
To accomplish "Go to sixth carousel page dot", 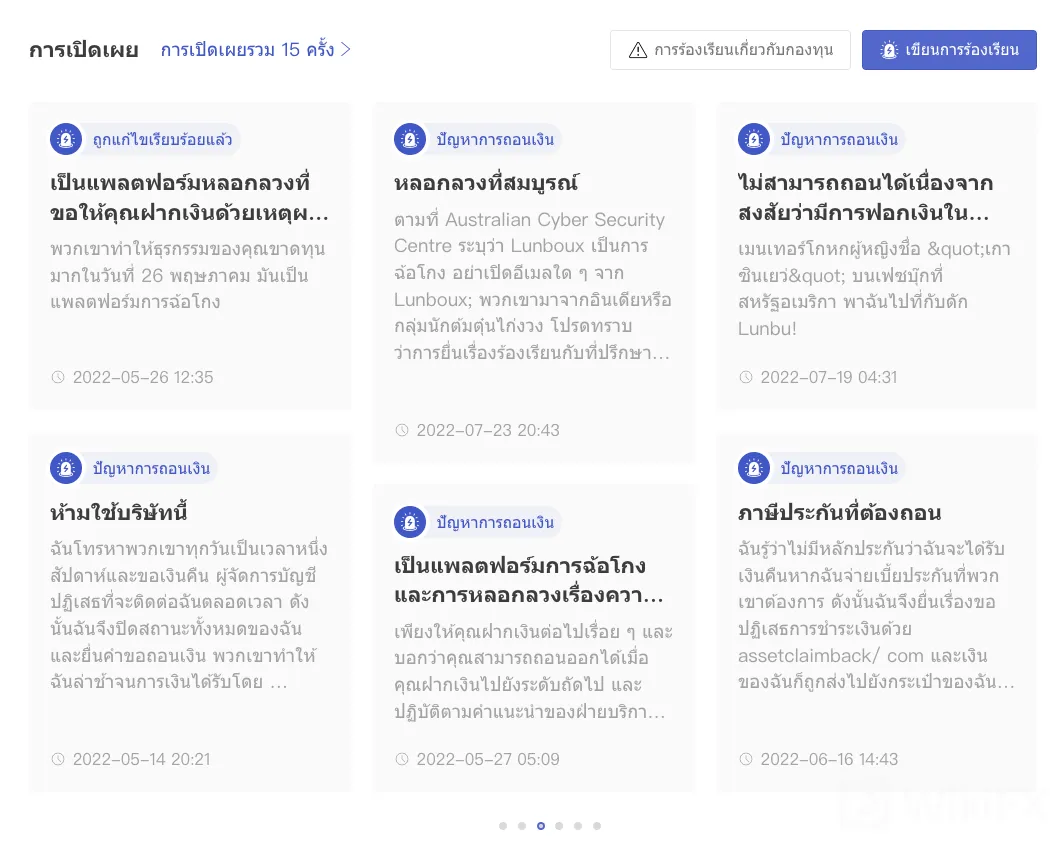I will coord(597,826).
